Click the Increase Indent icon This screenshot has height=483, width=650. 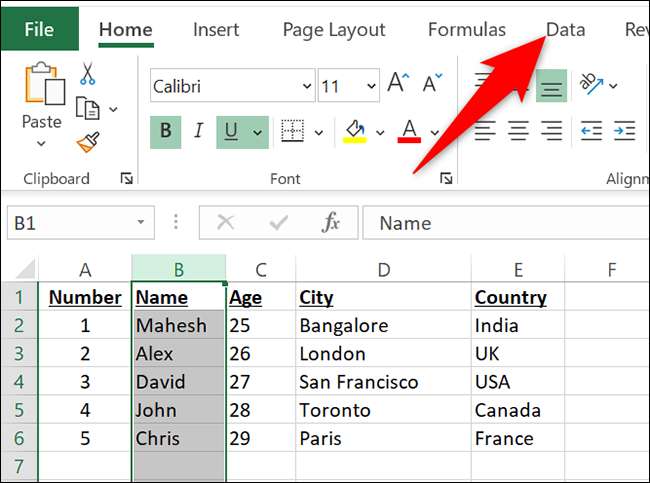pos(624,131)
